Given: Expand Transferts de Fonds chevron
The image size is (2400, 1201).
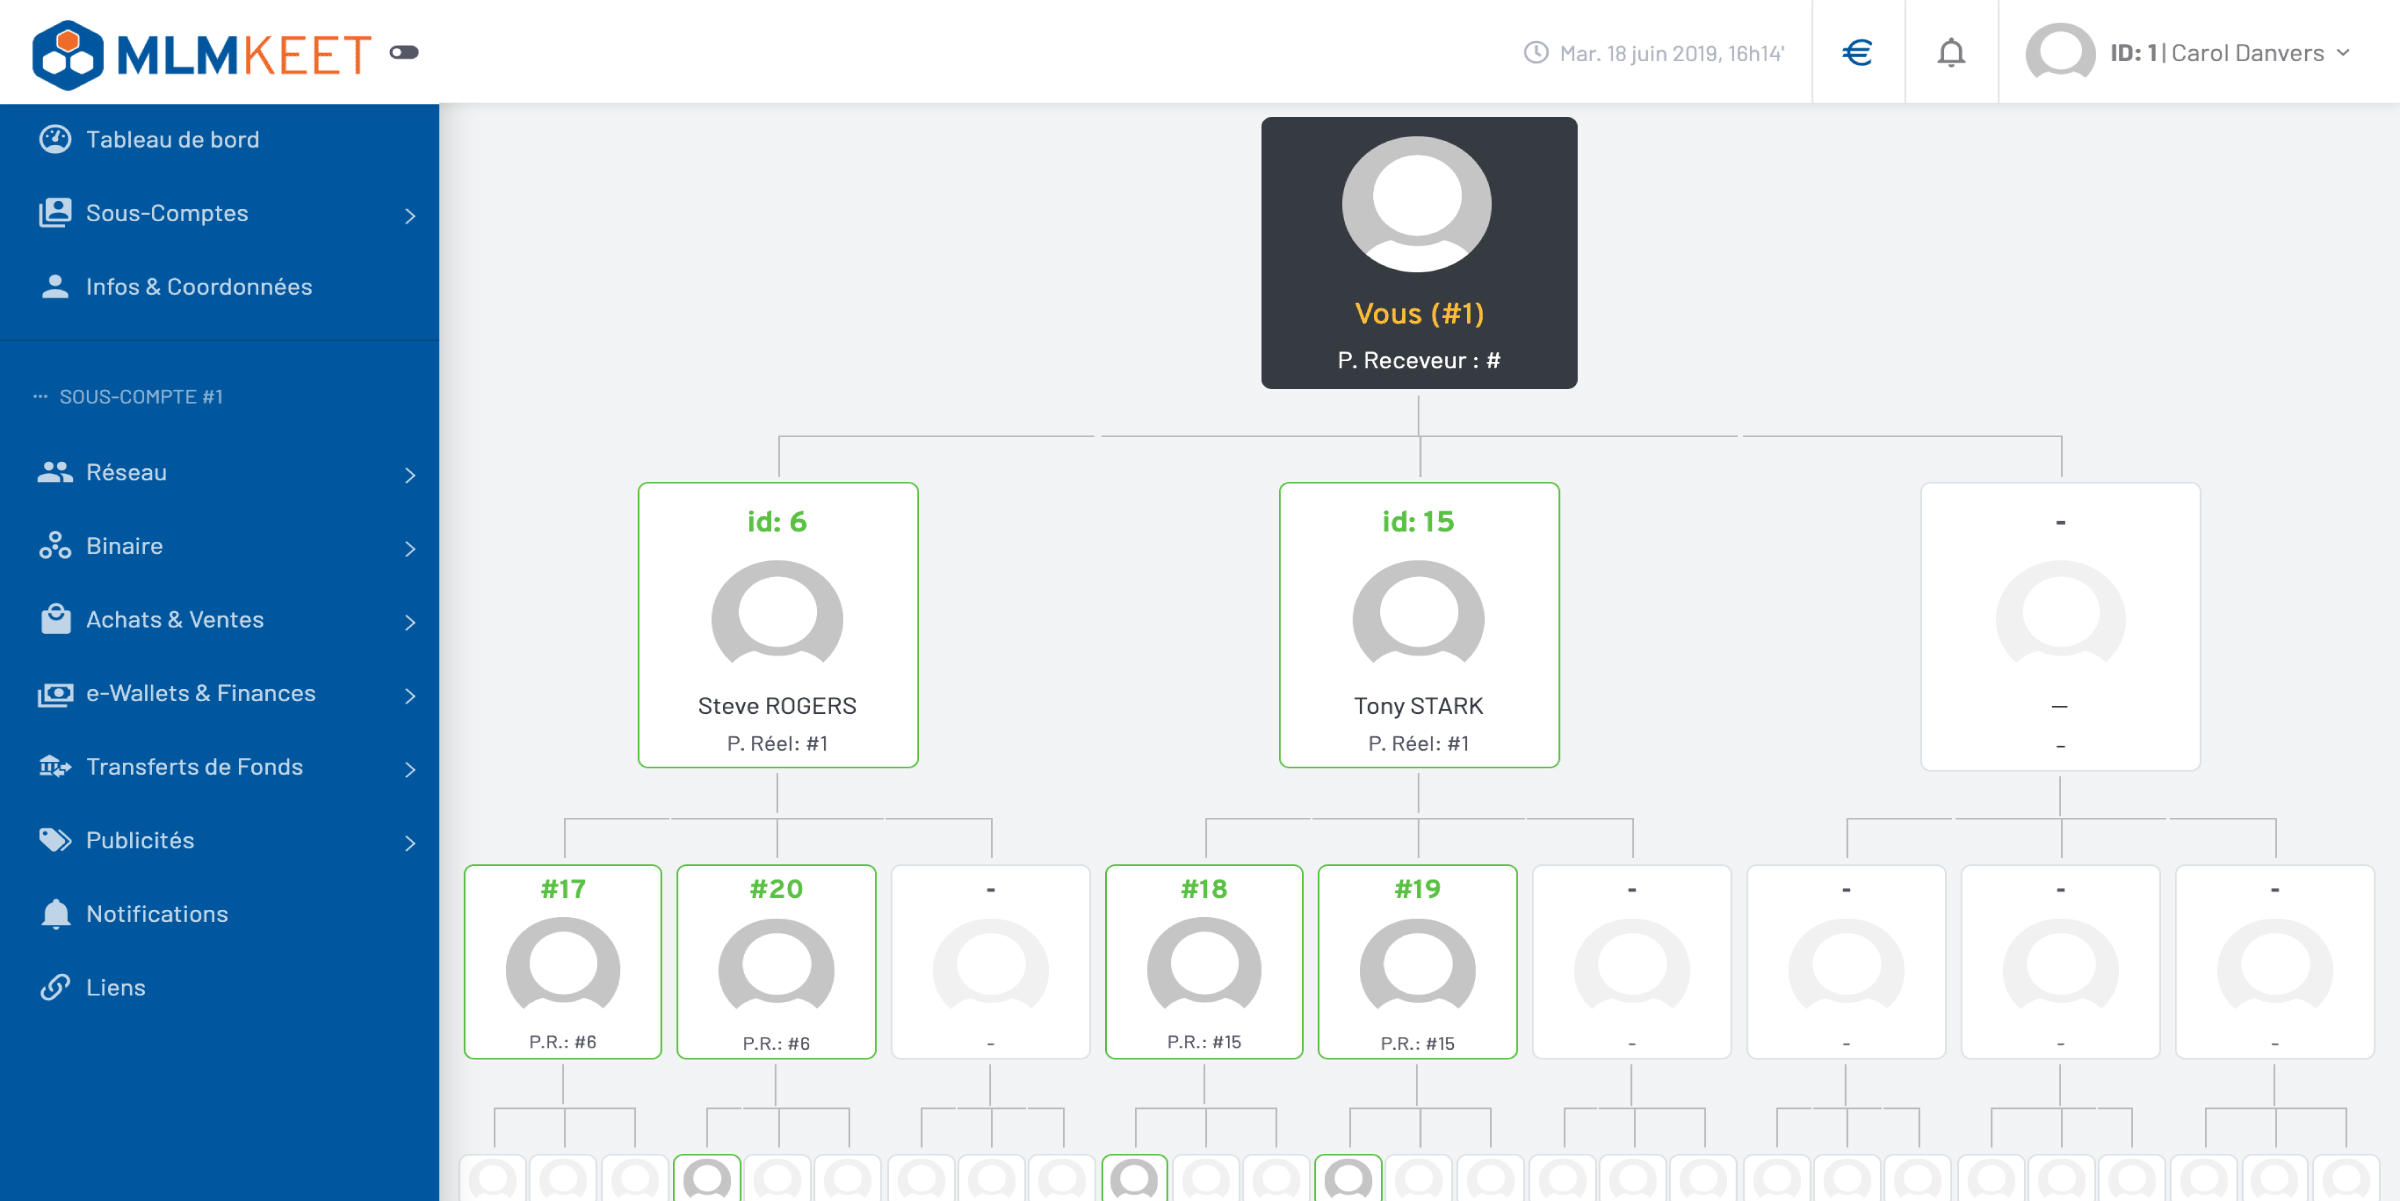Looking at the screenshot, I should click(410, 769).
